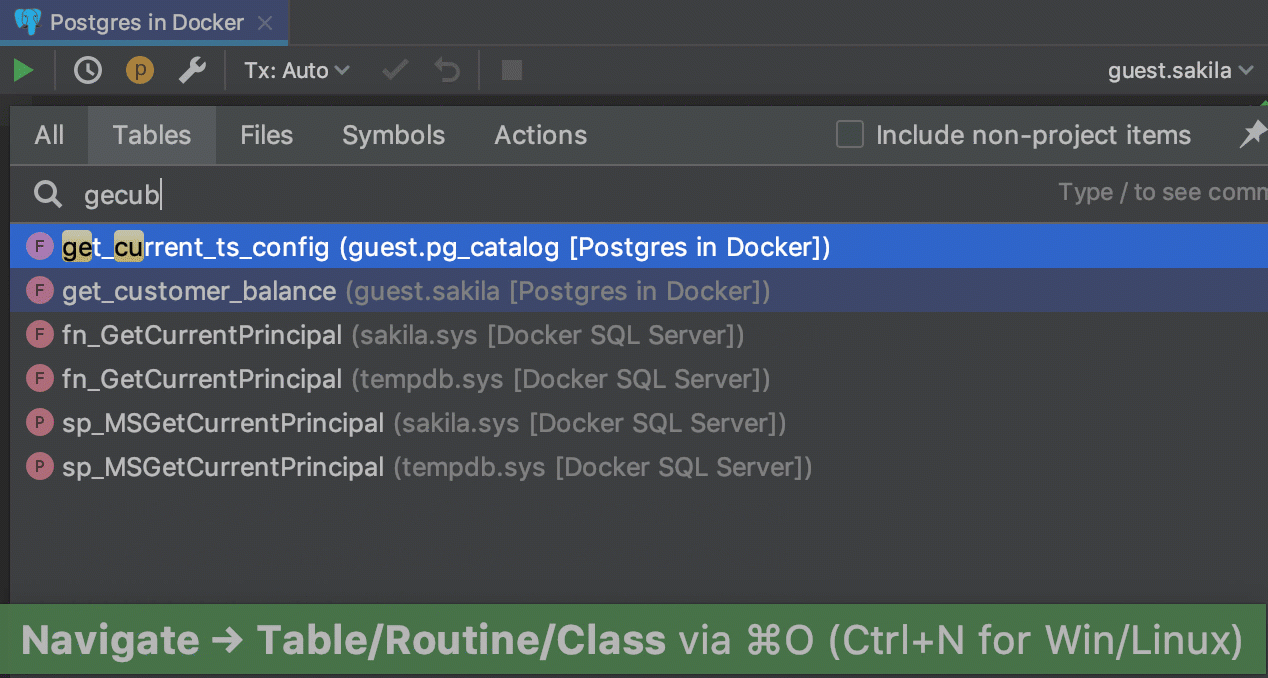This screenshot has height=678, width=1268.
Task: Click the orange P parameters icon
Action: click(x=140, y=70)
